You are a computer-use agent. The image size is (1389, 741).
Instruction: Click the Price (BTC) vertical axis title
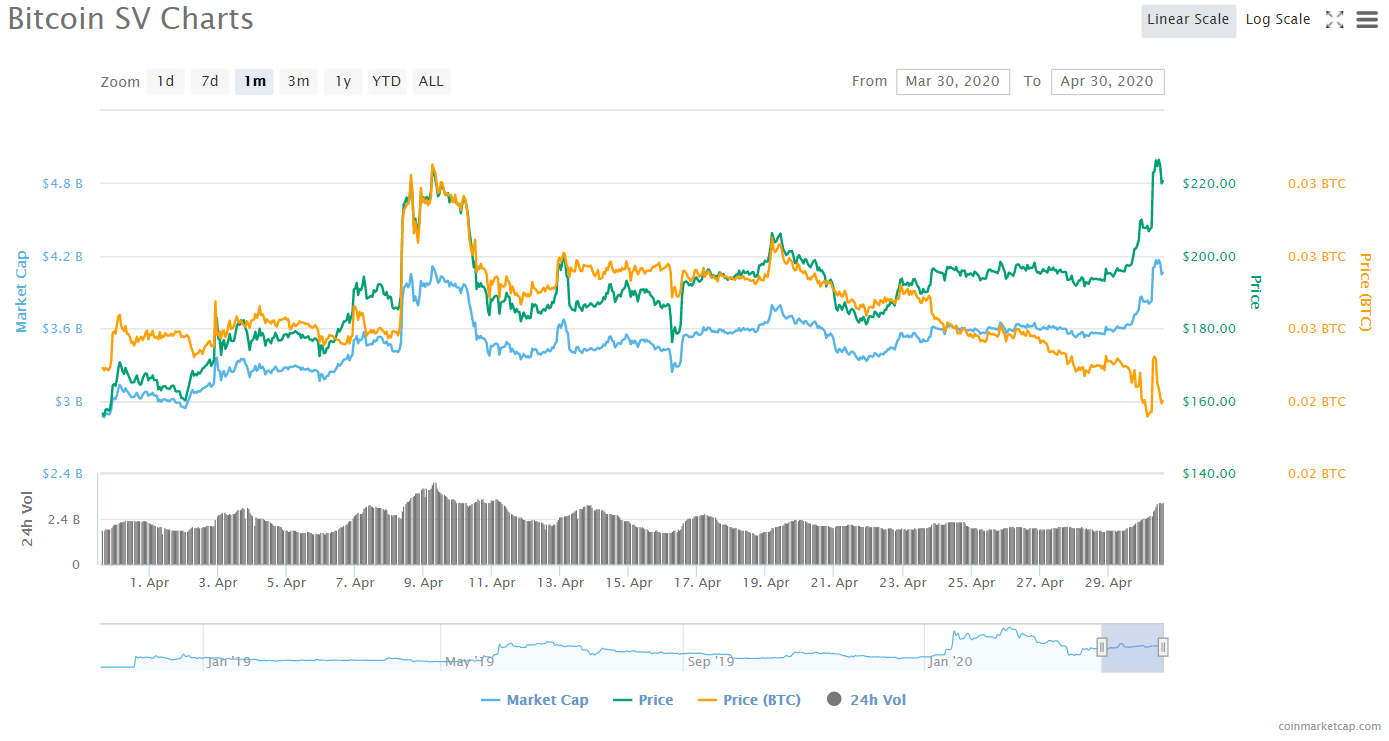1364,292
